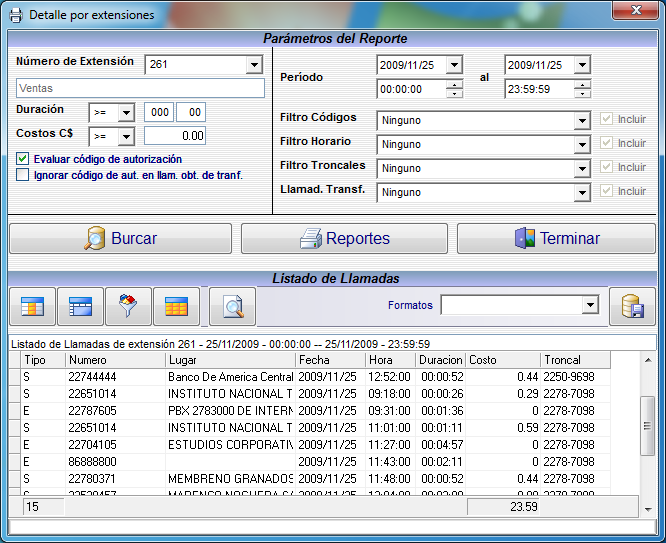Click row selector of the 12:52:00 call
The height and width of the screenshot is (543, 666).
15,377
